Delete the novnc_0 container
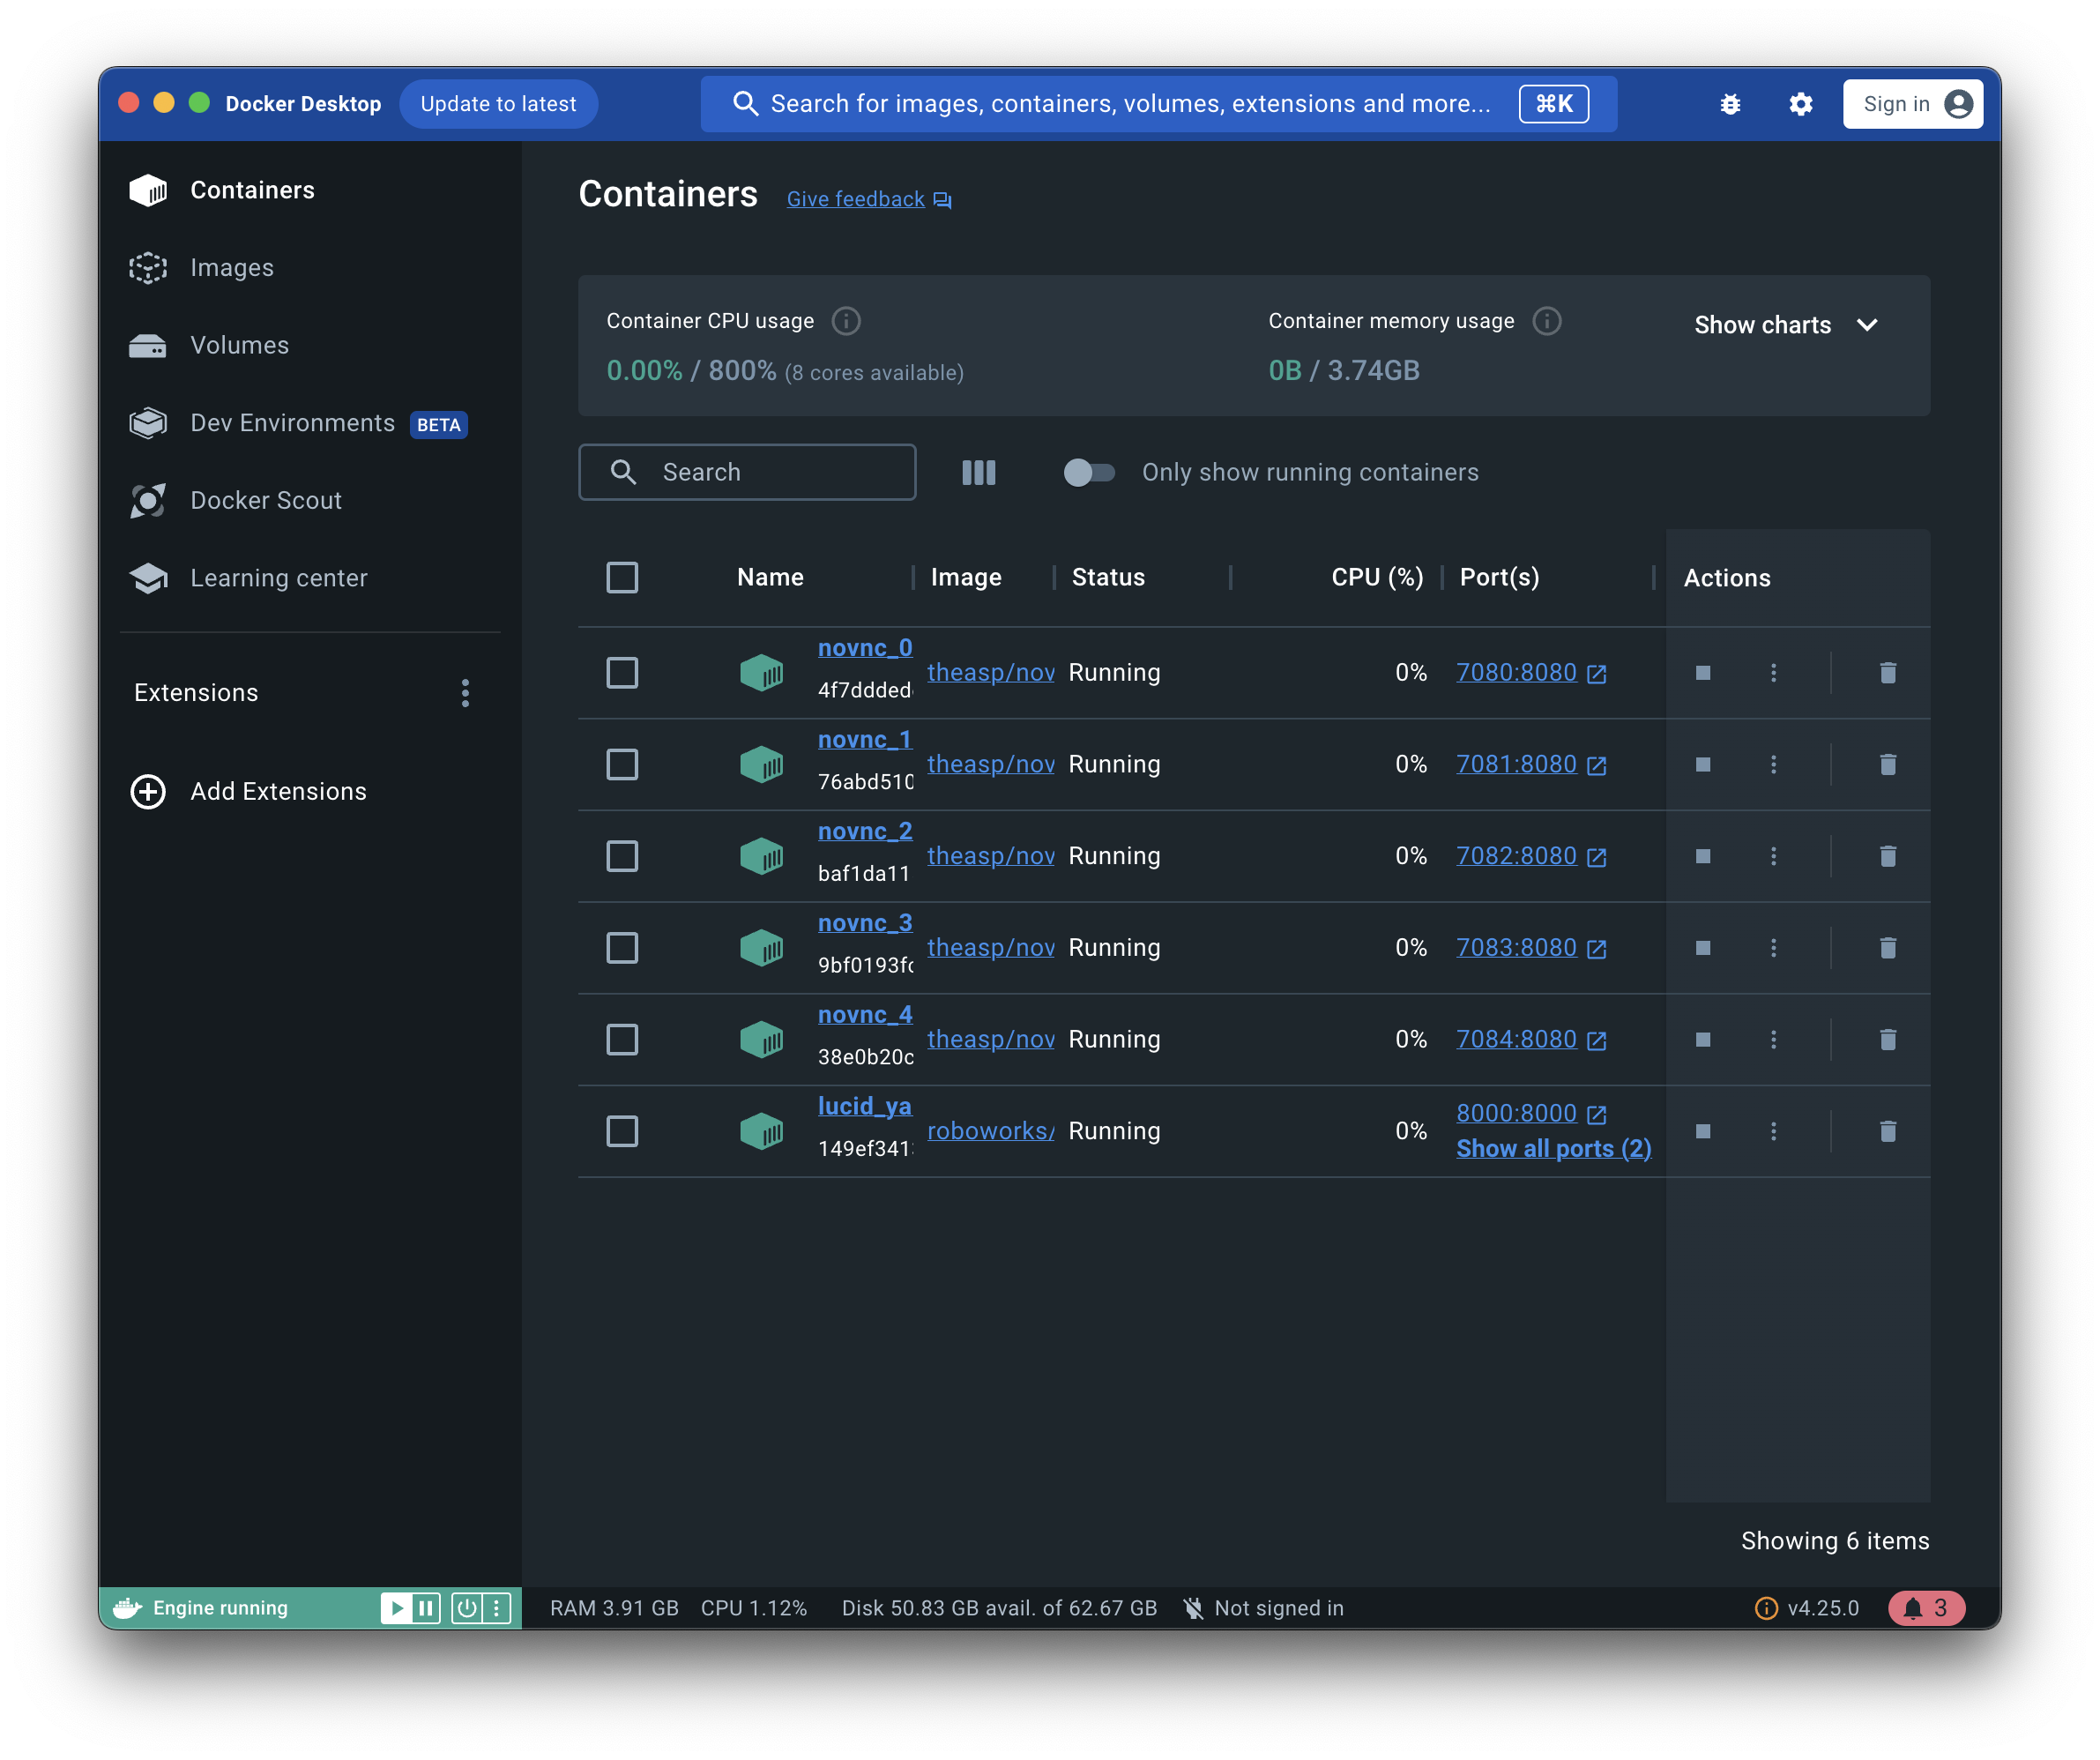The width and height of the screenshot is (2100, 1760). [x=1887, y=673]
